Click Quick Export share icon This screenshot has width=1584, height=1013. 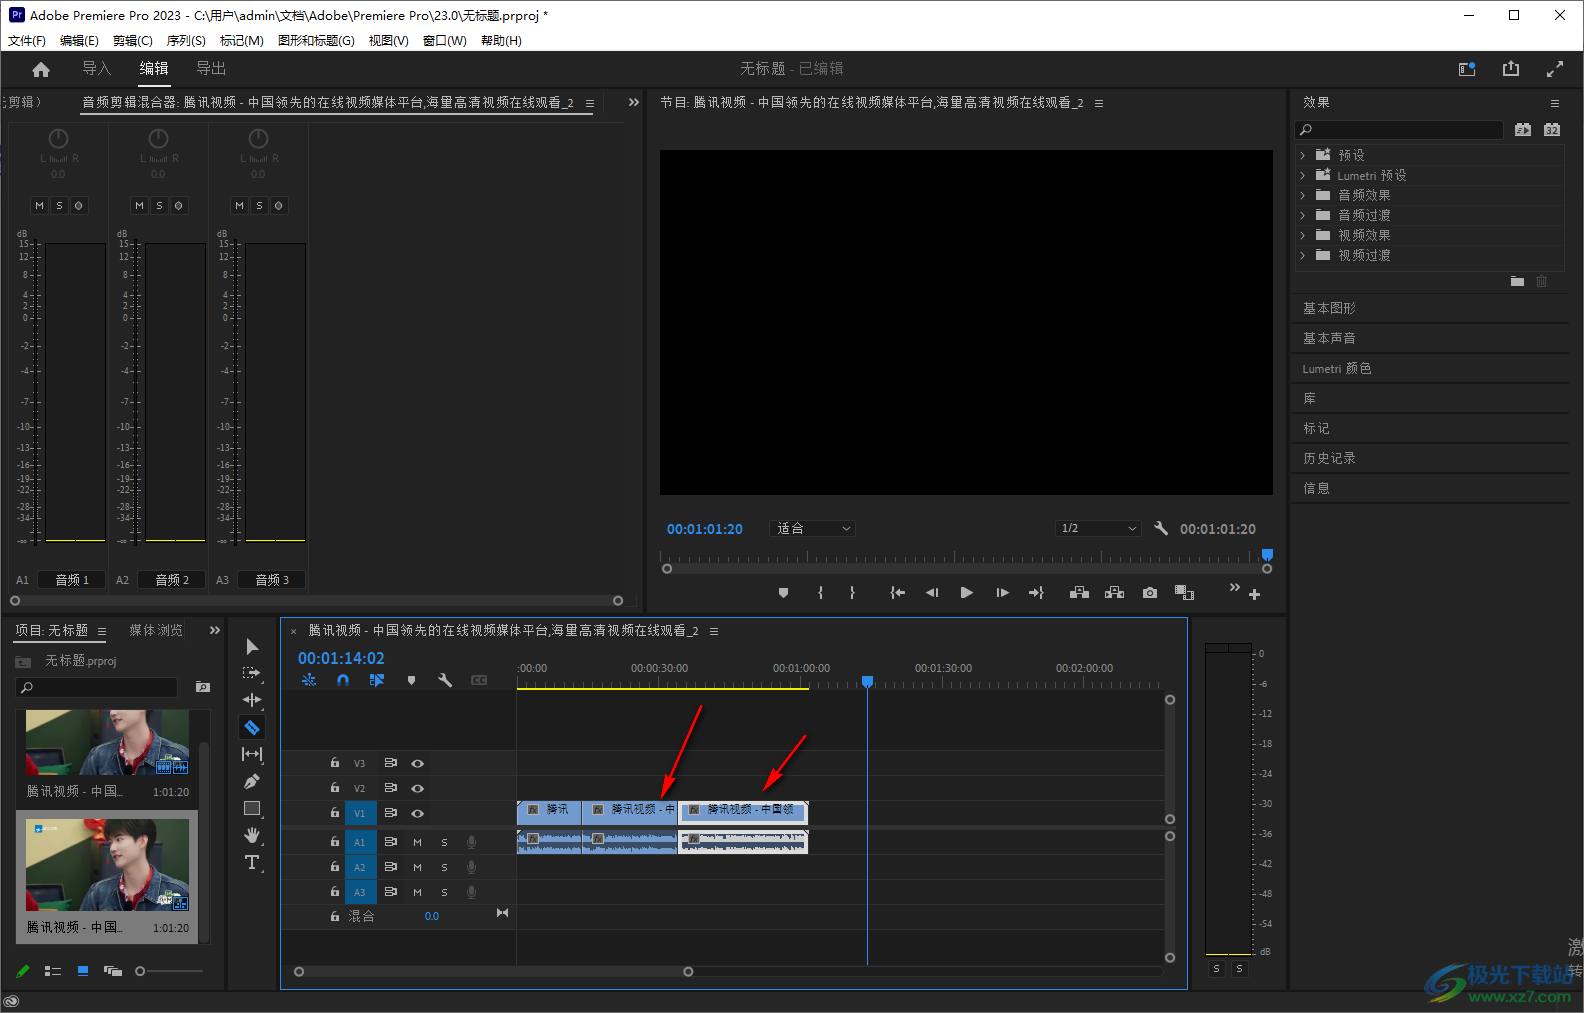[x=1511, y=69]
